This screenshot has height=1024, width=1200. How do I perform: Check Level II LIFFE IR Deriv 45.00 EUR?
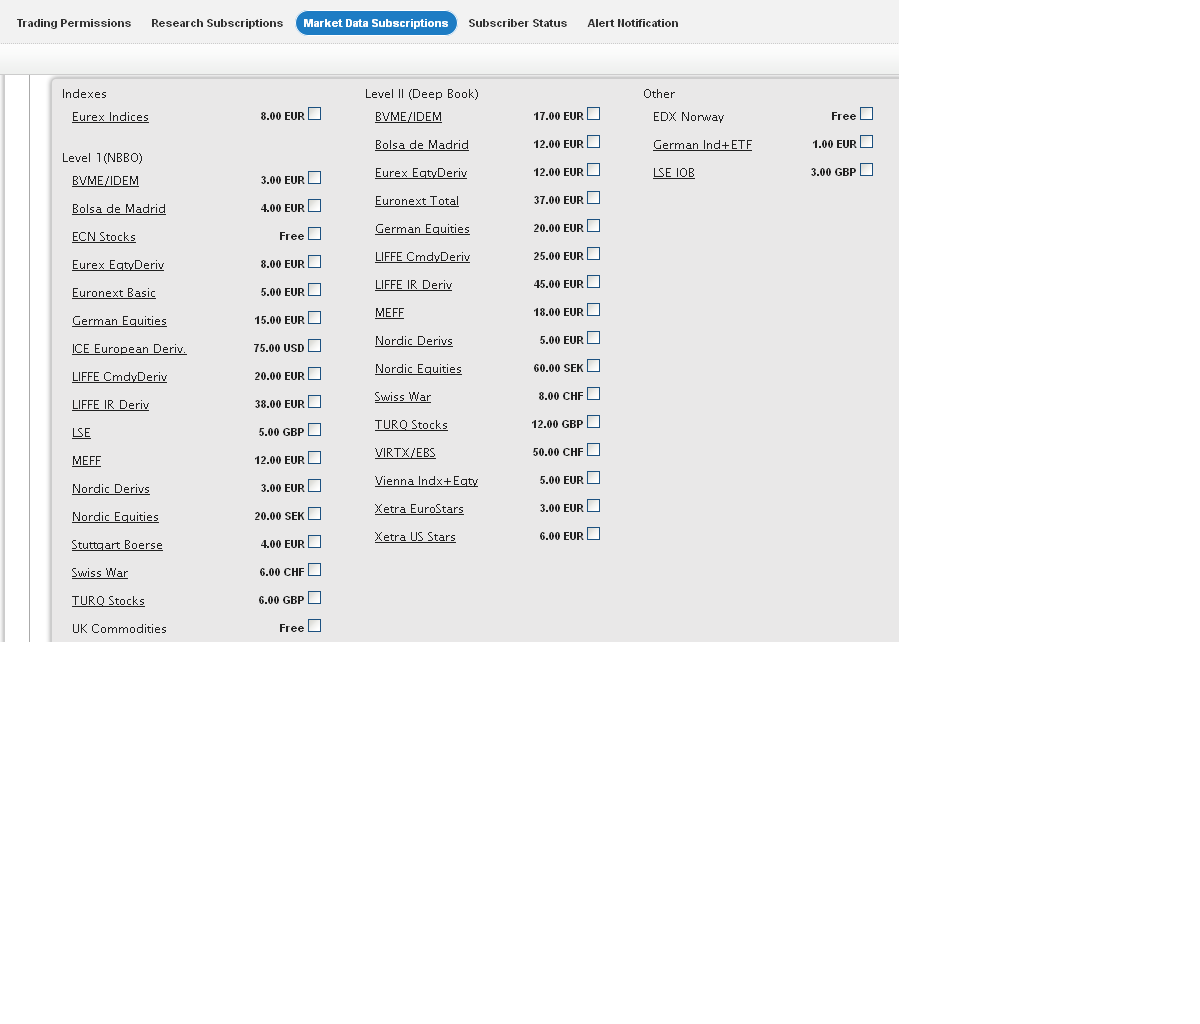tap(594, 282)
